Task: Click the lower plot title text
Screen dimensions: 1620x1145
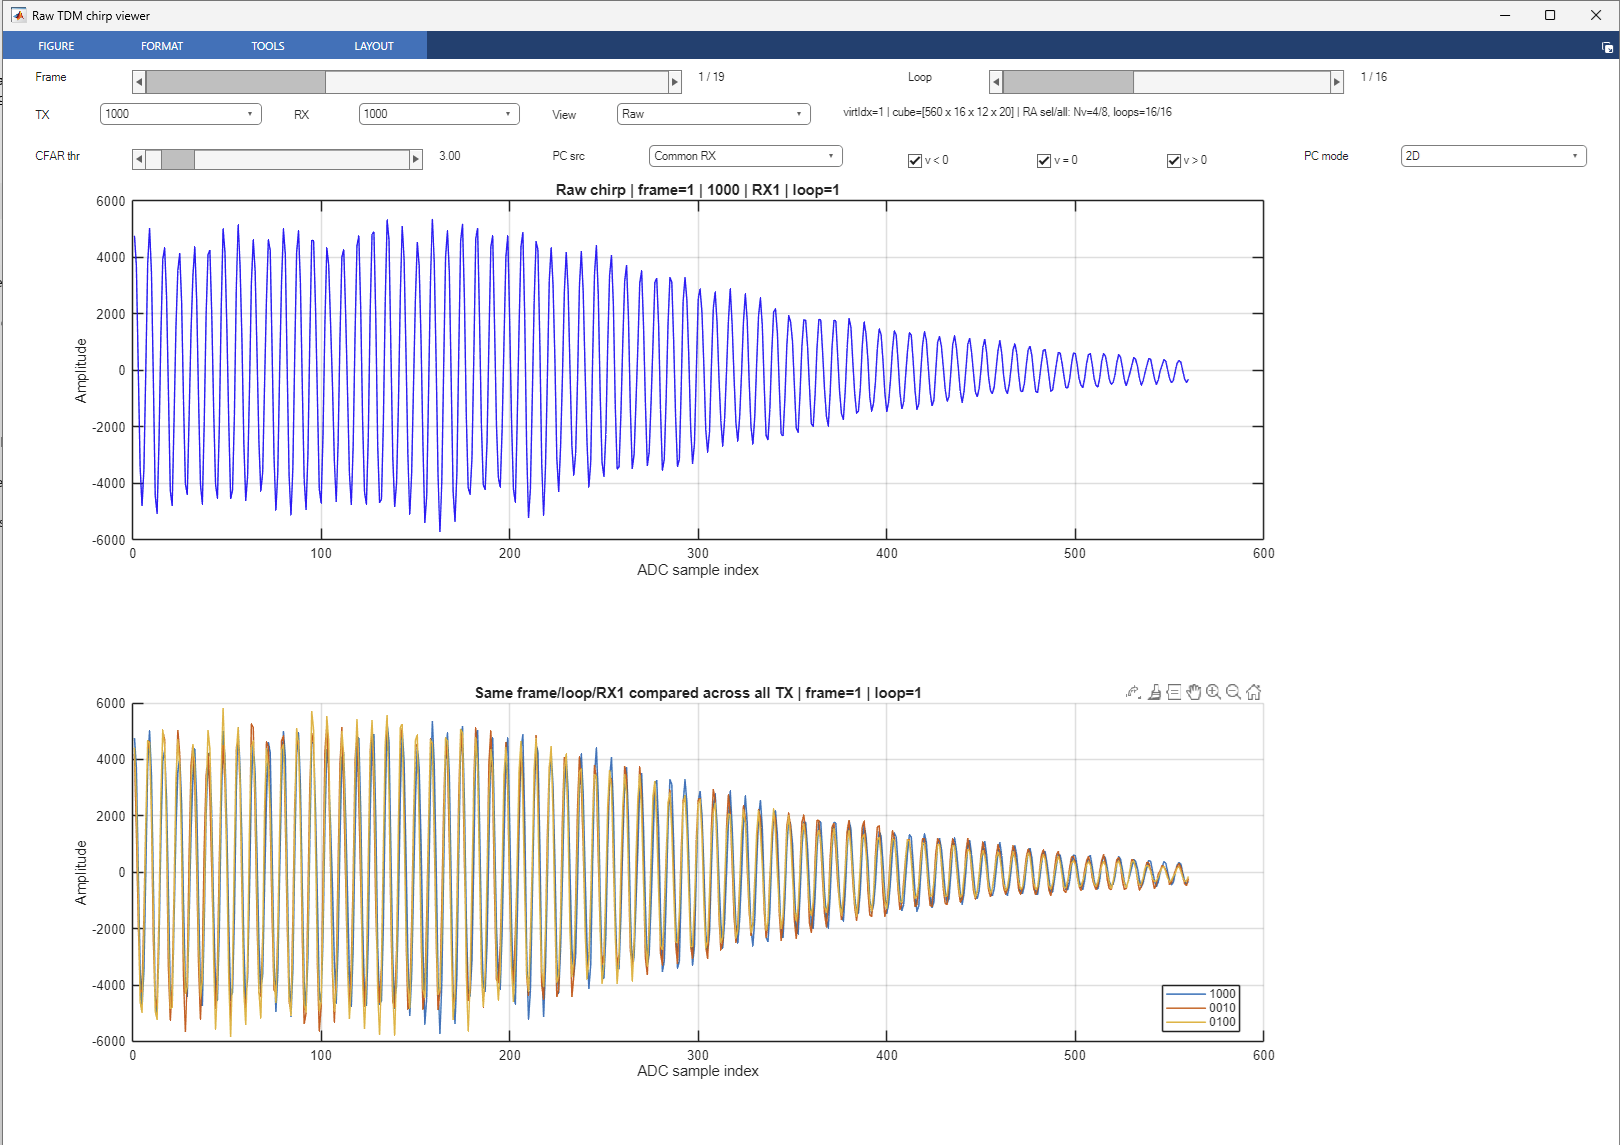Action: [698, 693]
